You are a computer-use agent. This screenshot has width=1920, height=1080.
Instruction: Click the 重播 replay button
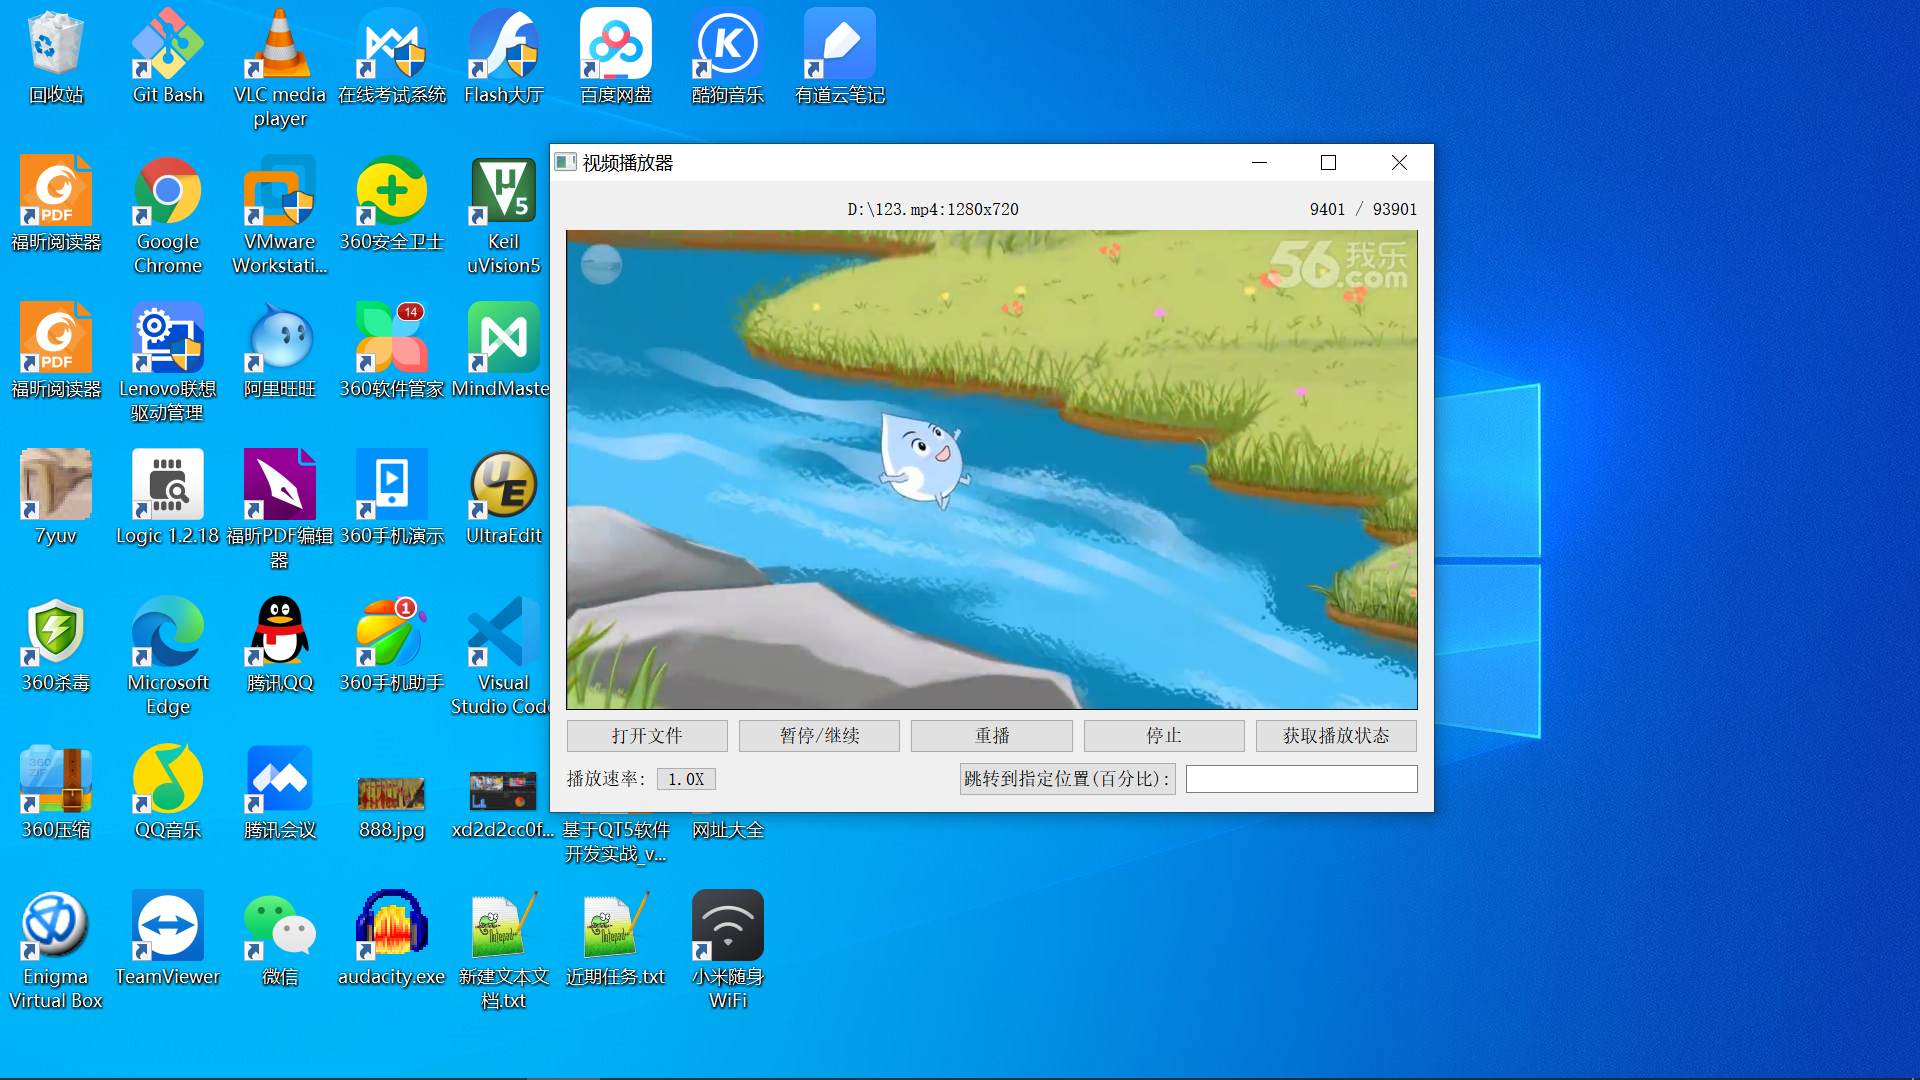coord(991,736)
